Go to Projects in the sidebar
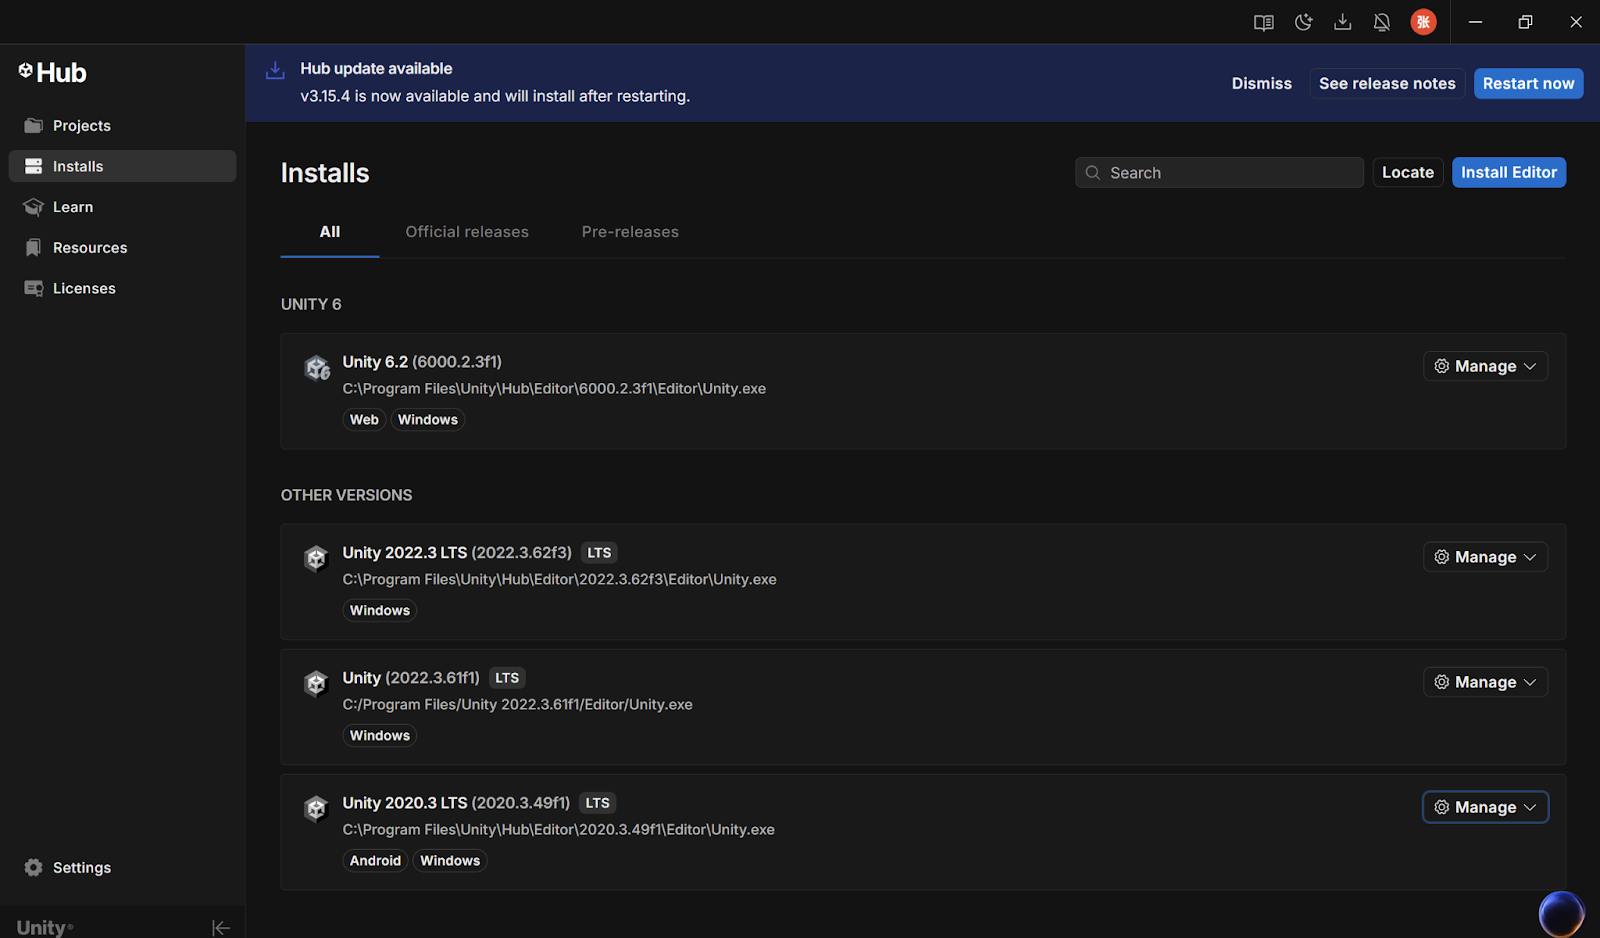Viewport: 1600px width, 938px height. pyautogui.click(x=82, y=126)
